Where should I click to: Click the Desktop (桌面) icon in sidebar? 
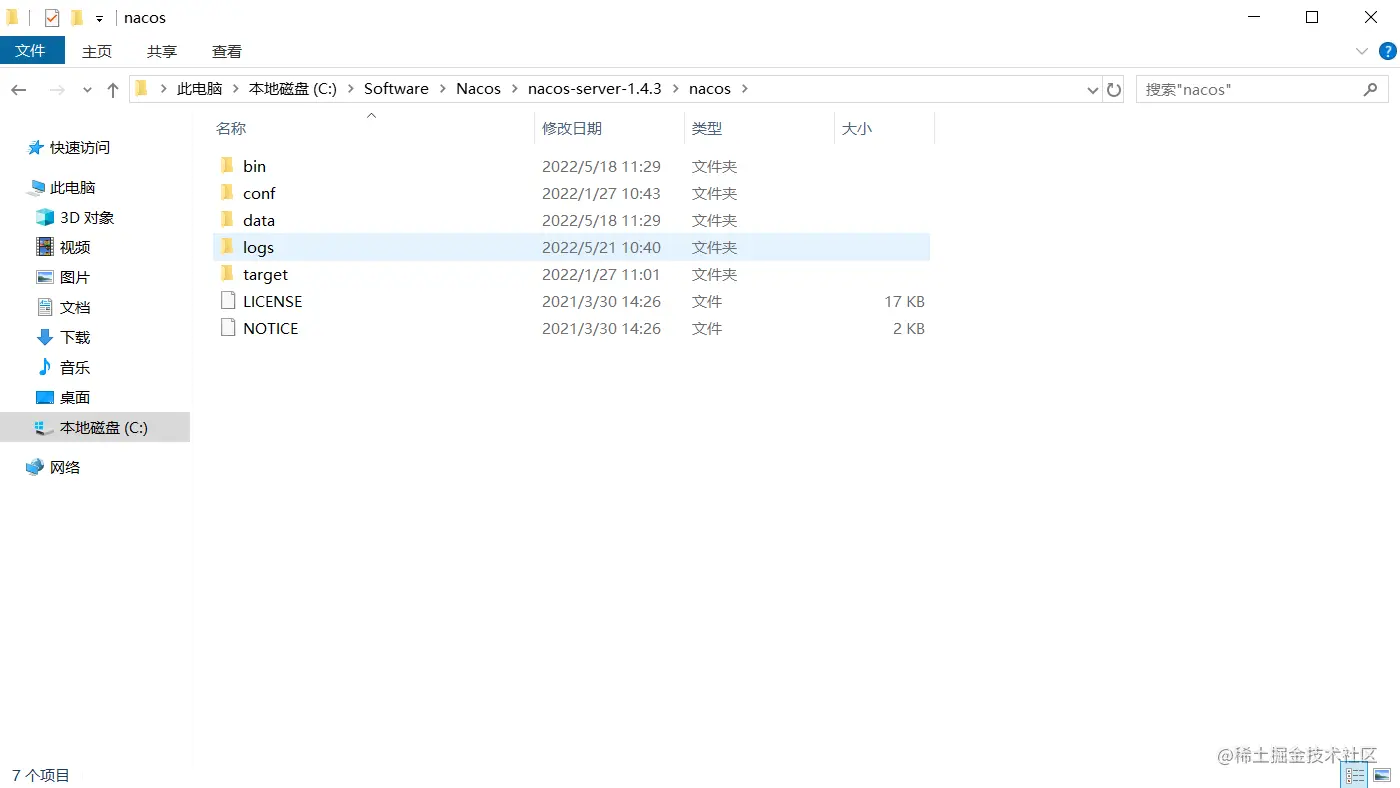pyautogui.click(x=45, y=397)
